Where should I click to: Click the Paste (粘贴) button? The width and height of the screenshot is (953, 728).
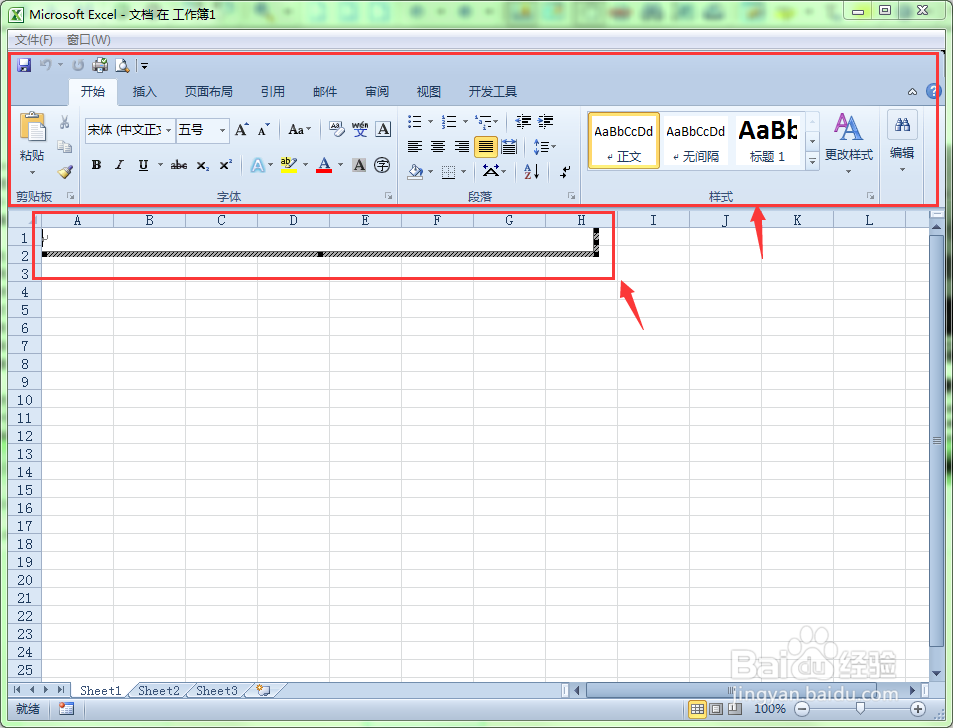click(x=32, y=143)
